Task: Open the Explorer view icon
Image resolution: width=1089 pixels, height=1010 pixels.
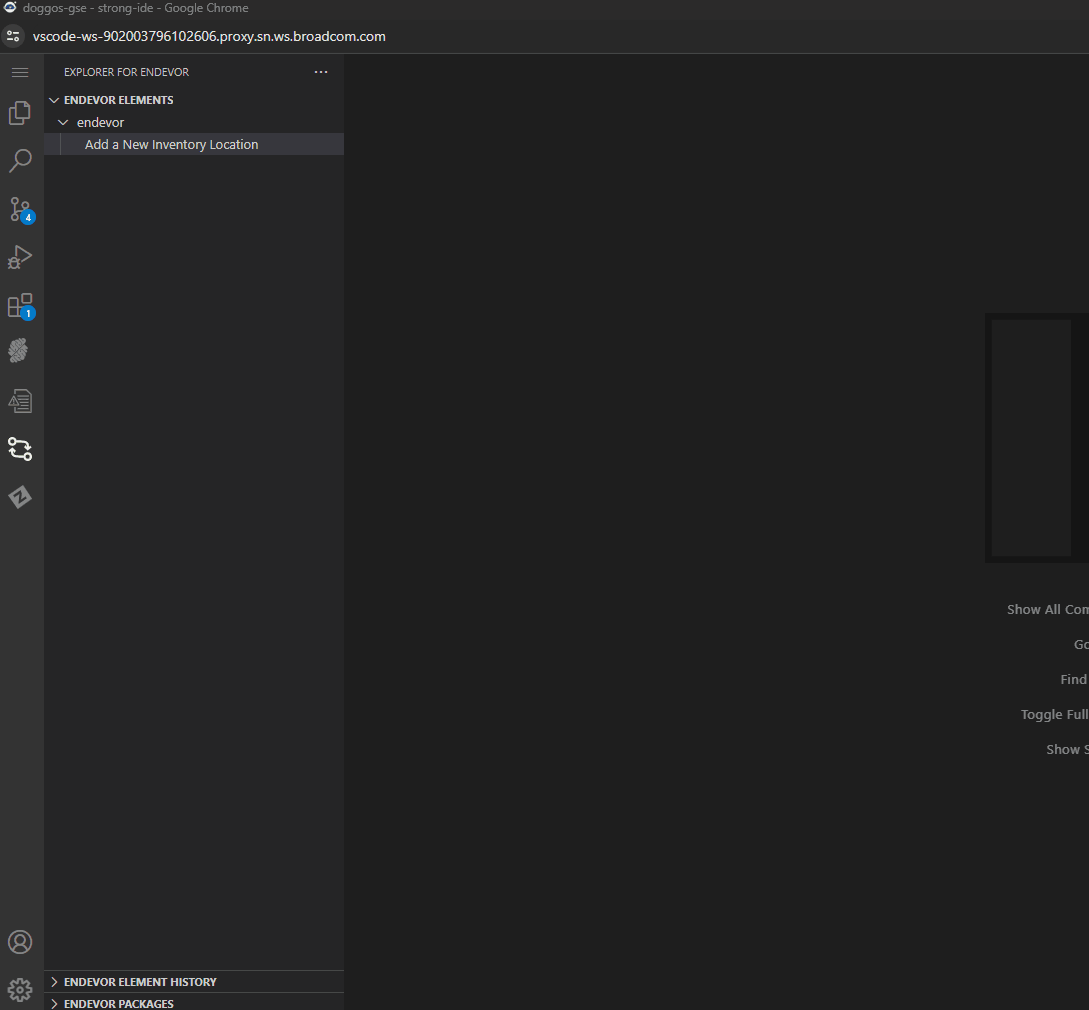Action: tap(20, 113)
